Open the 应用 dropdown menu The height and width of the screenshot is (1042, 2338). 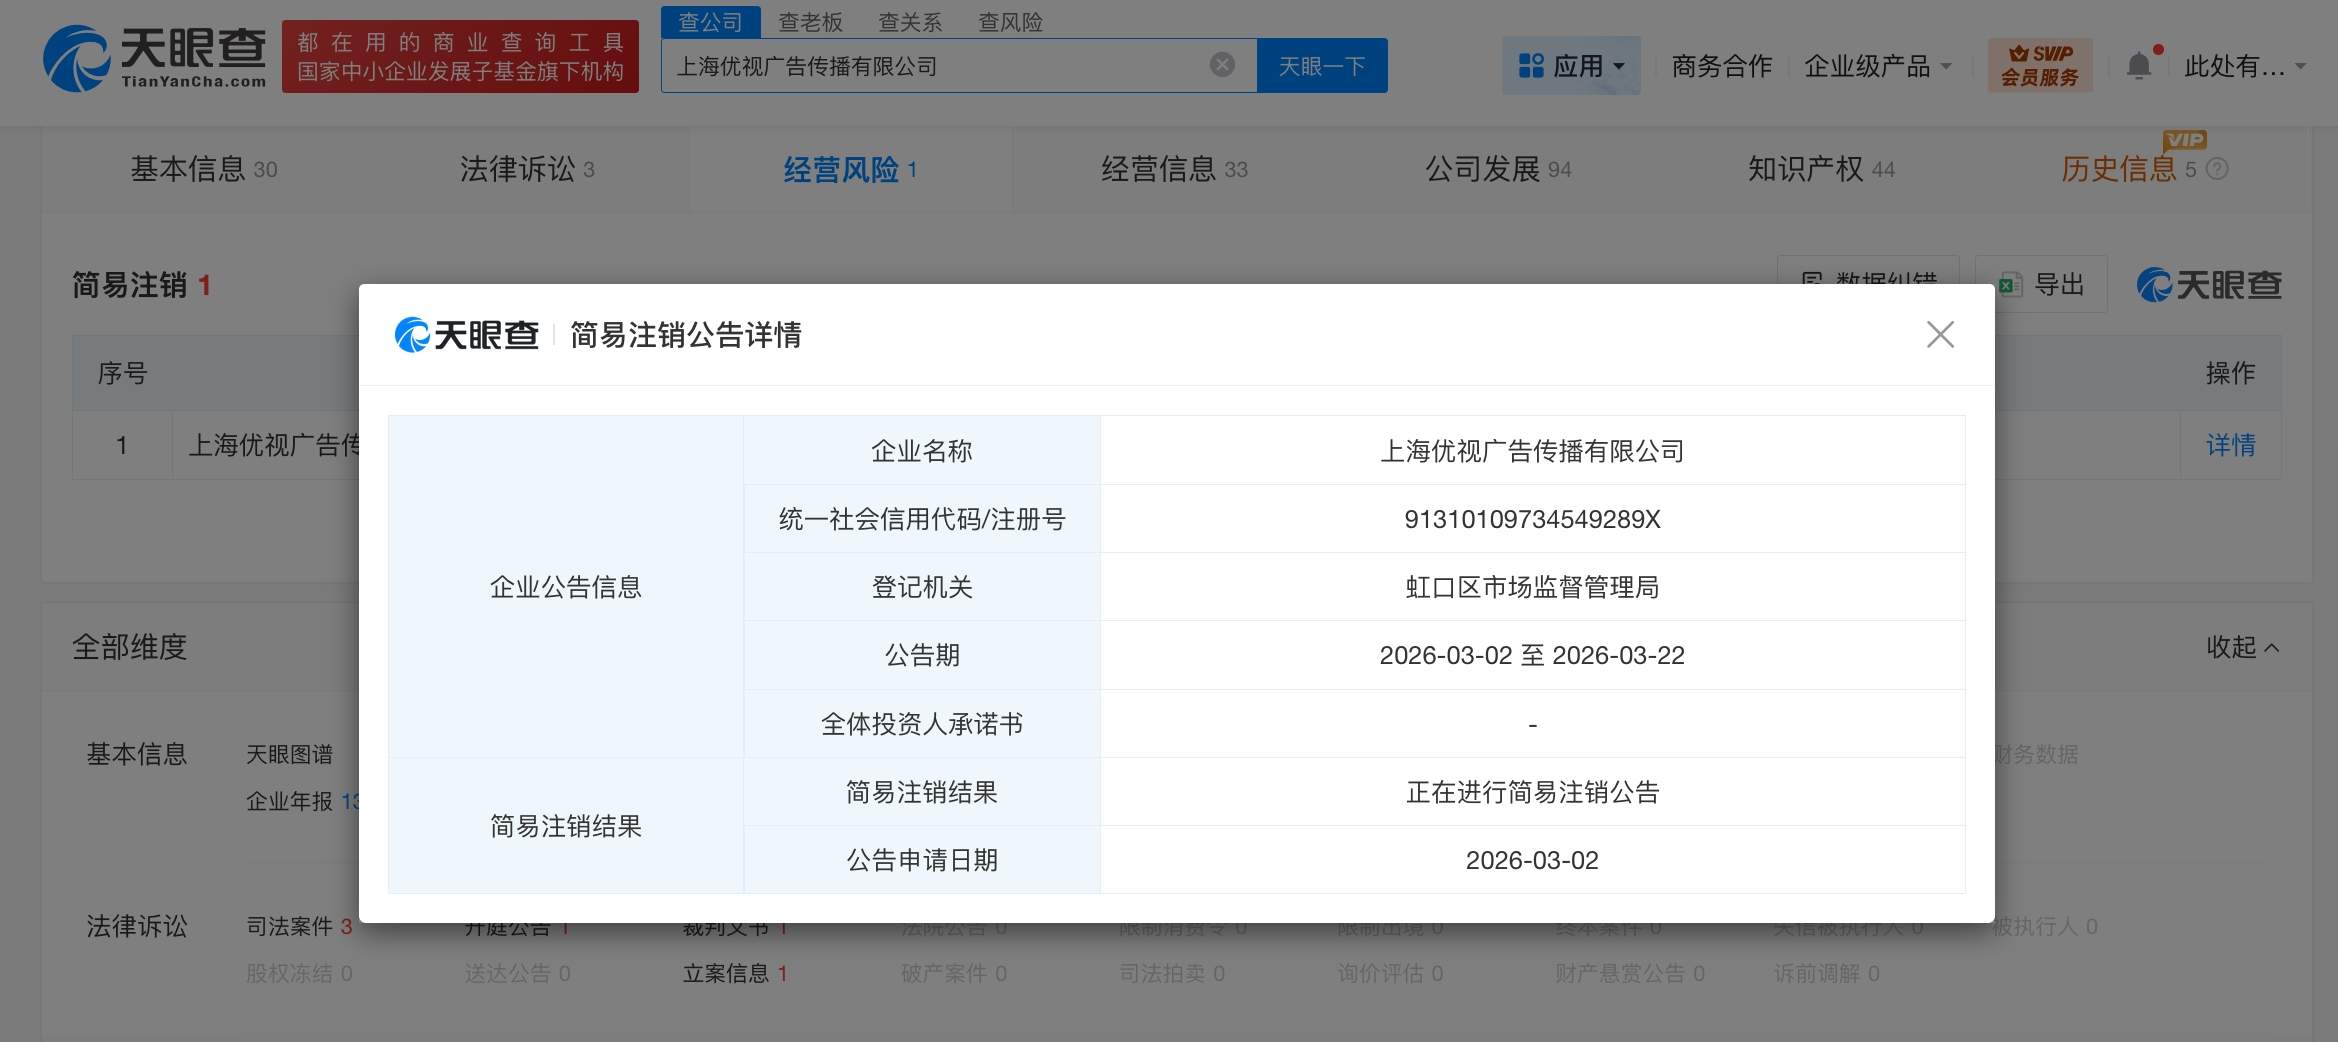point(1571,66)
